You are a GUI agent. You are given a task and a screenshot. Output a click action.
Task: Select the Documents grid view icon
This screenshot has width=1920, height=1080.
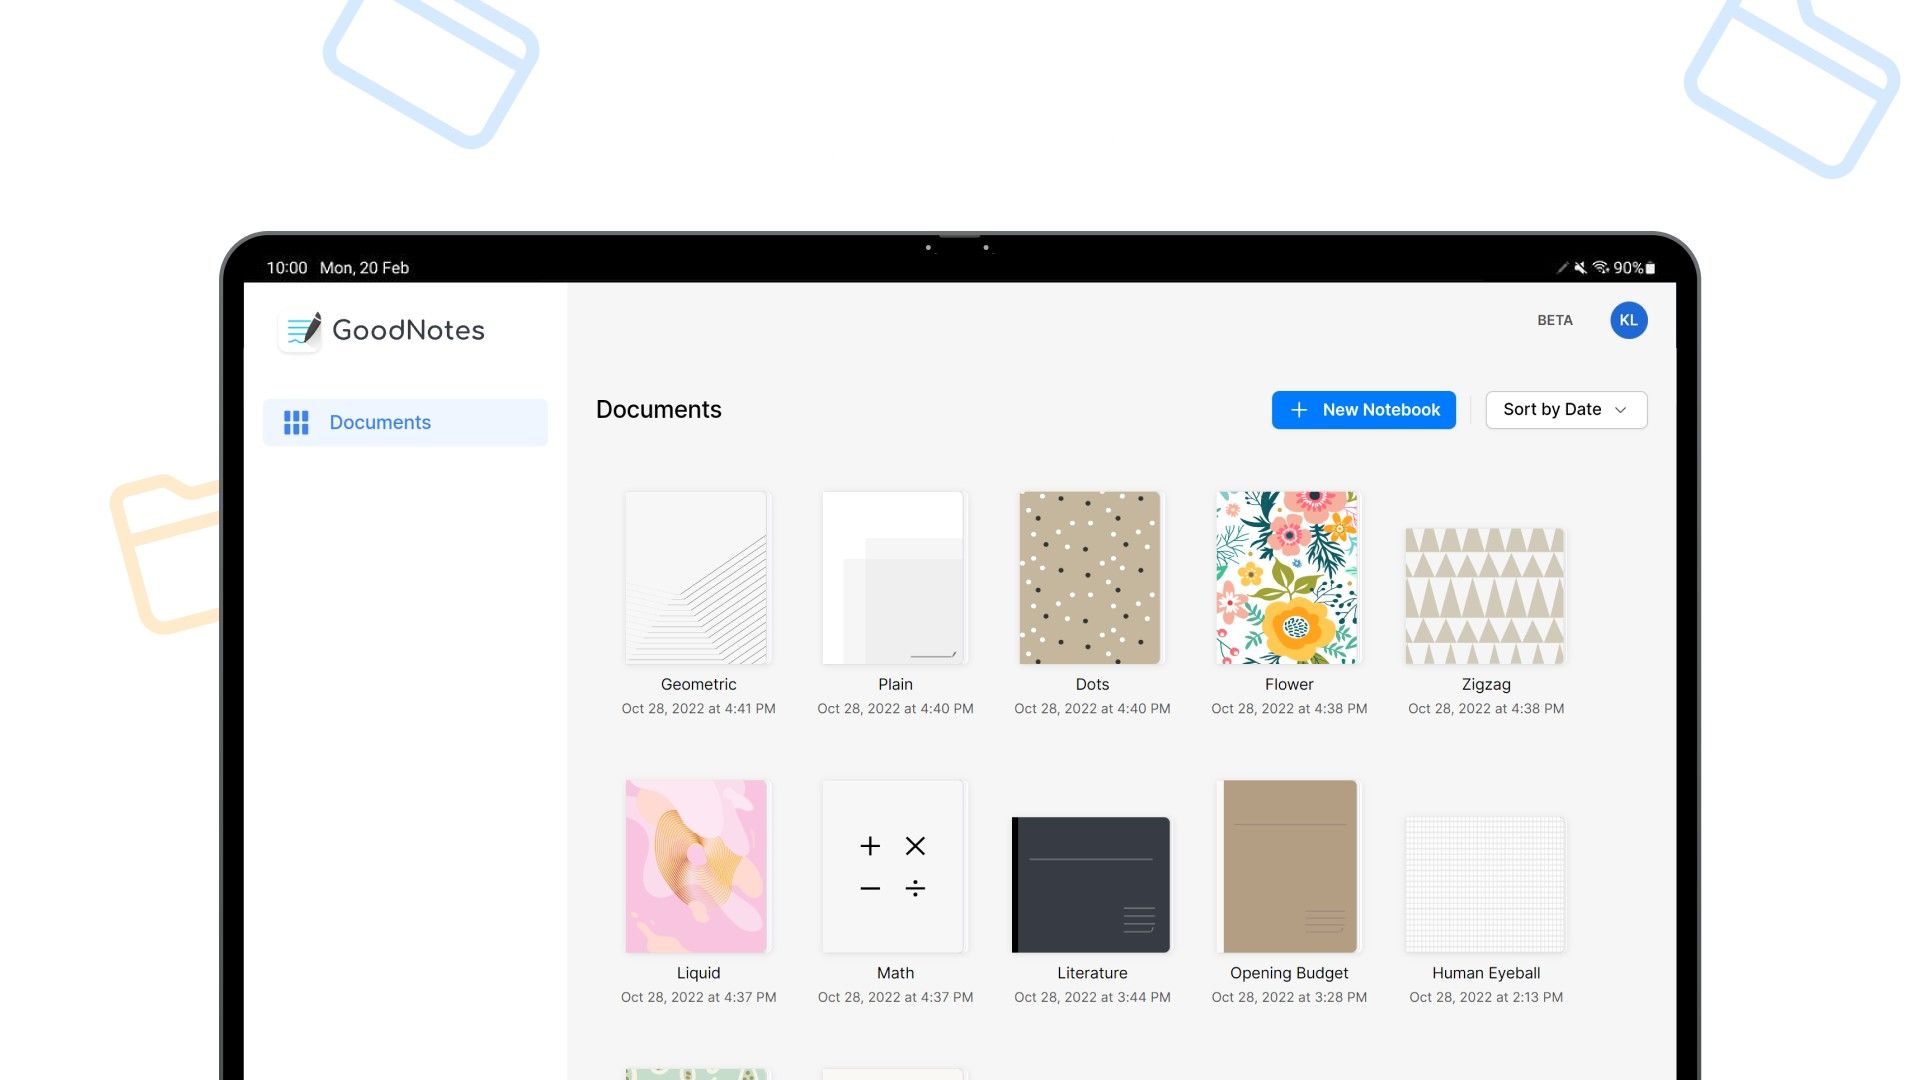tap(295, 422)
